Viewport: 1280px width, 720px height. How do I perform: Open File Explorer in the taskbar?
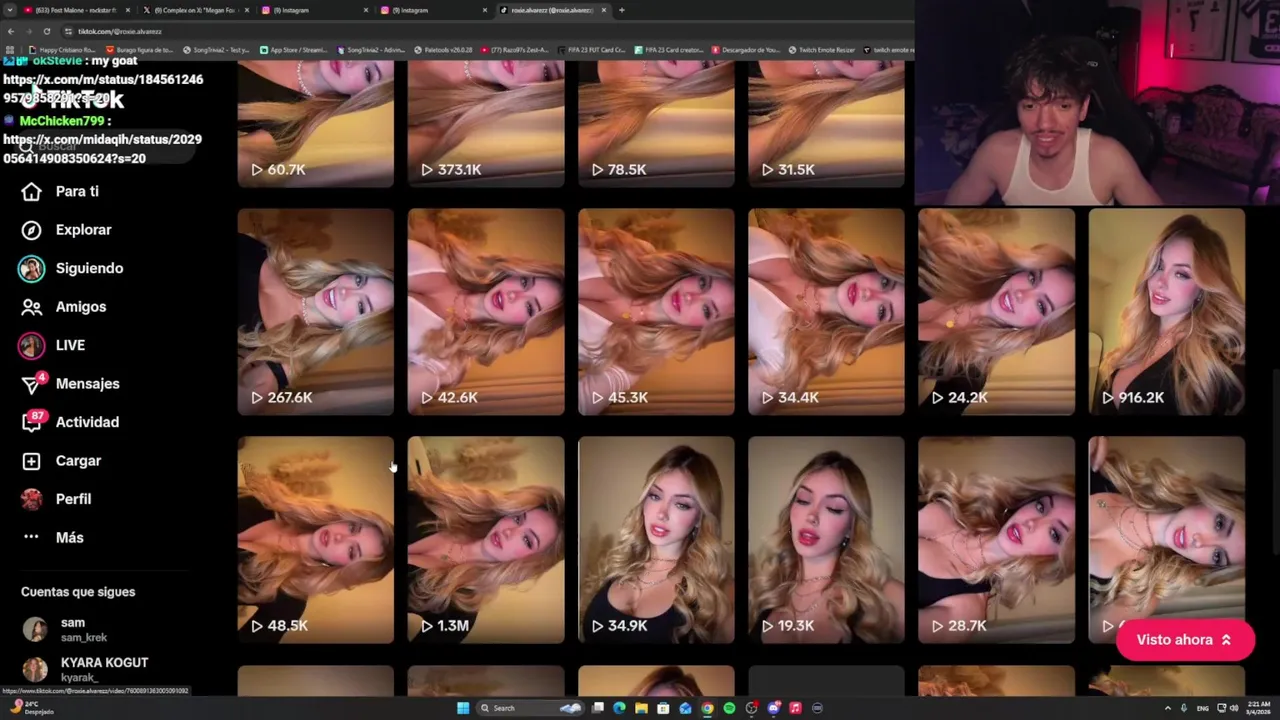pos(641,708)
